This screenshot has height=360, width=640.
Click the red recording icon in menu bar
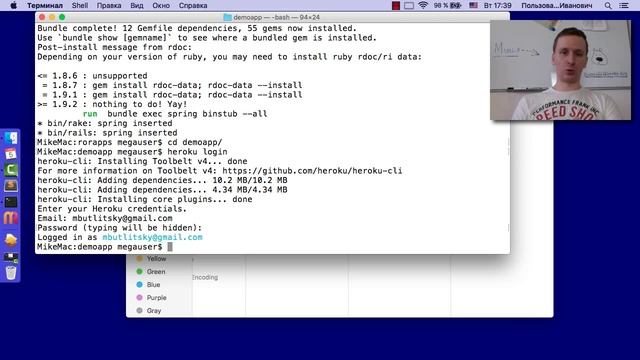click(396, 6)
